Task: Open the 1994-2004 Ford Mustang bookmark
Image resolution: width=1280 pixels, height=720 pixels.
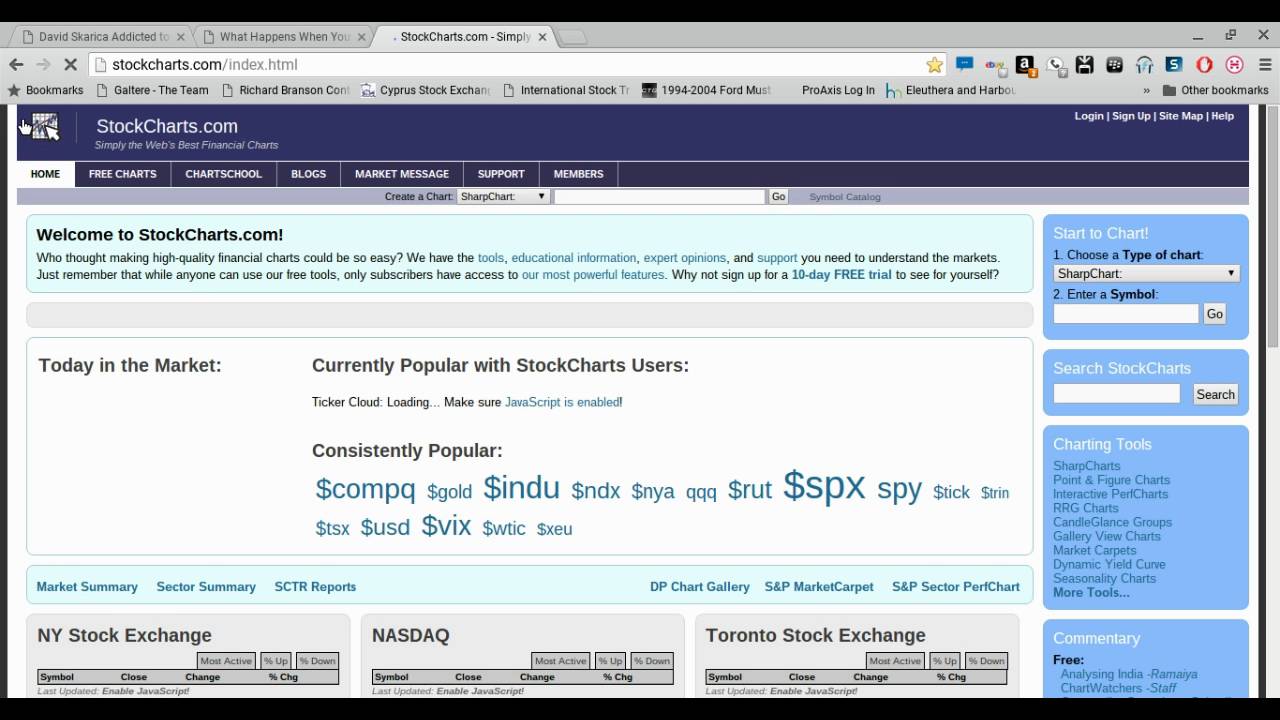Action: [x=707, y=90]
